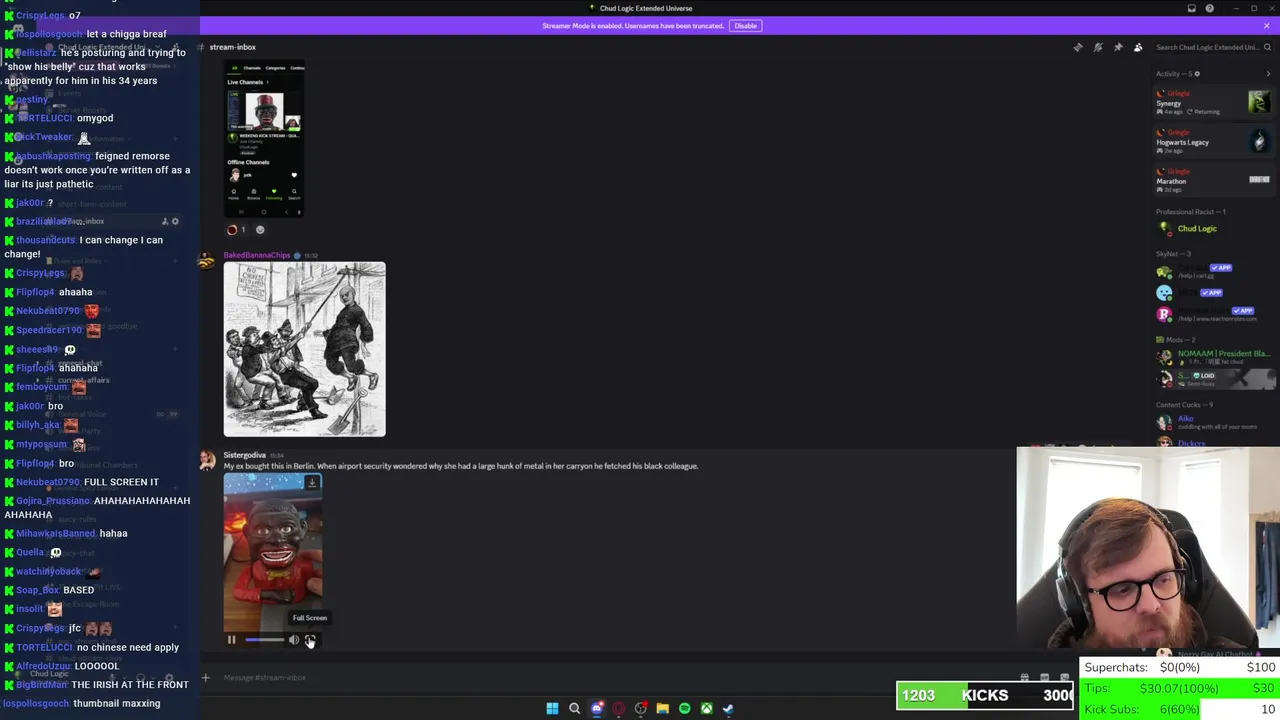This screenshot has height=720, width=1280.
Task: Open the Marathon activity card
Action: [1213, 180]
